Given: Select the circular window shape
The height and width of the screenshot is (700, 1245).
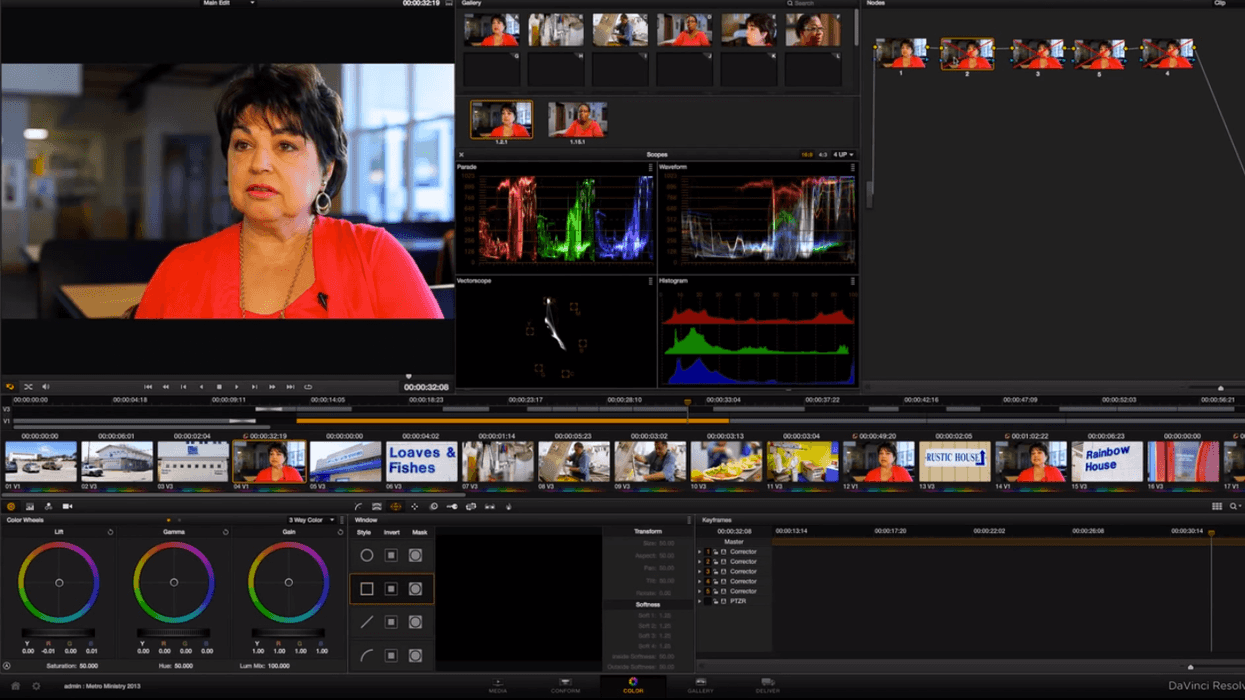Looking at the screenshot, I should click(x=367, y=555).
